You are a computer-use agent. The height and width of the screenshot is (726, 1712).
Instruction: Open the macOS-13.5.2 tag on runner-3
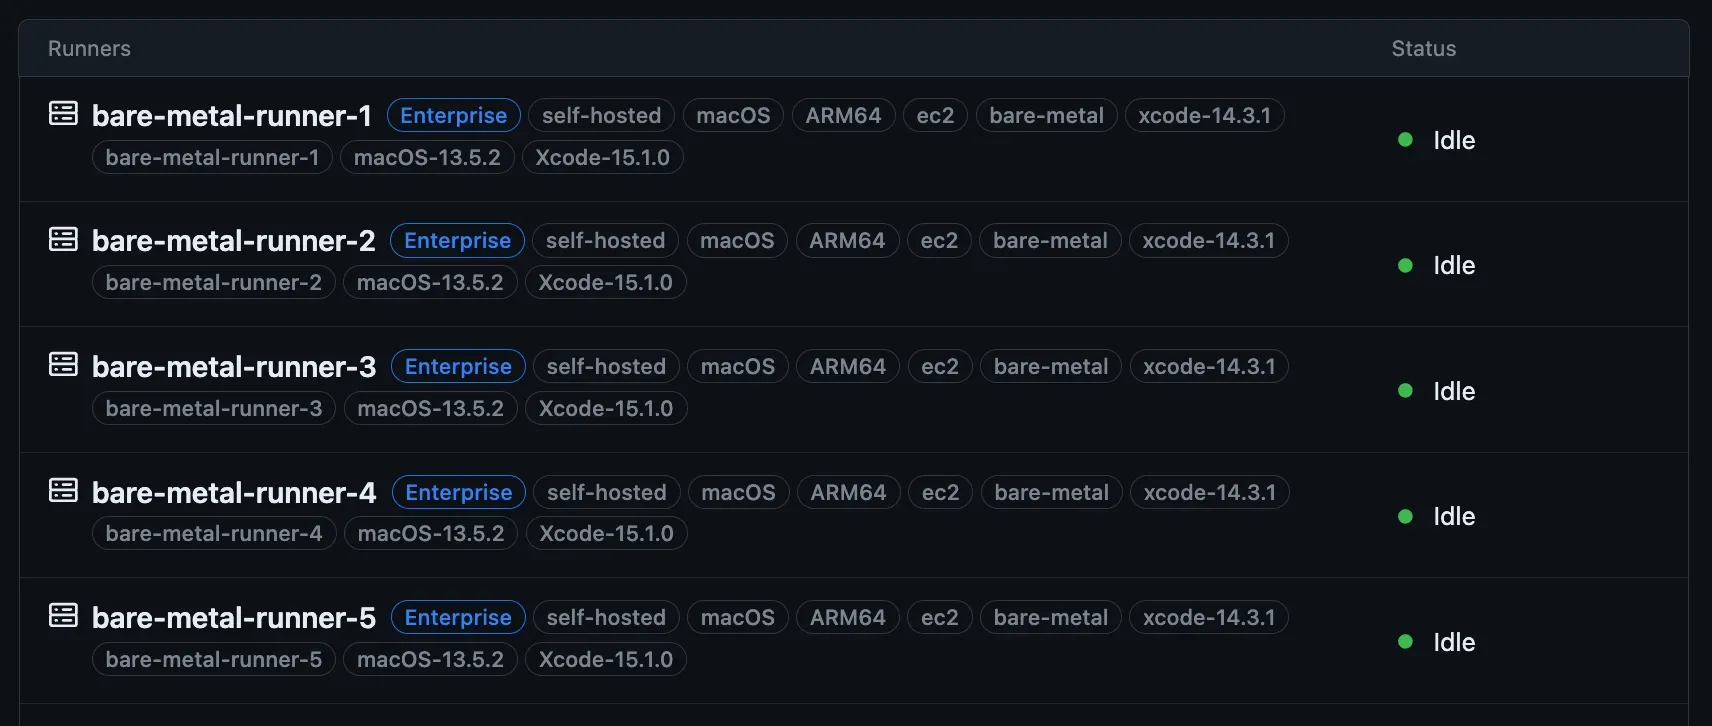[x=430, y=408]
